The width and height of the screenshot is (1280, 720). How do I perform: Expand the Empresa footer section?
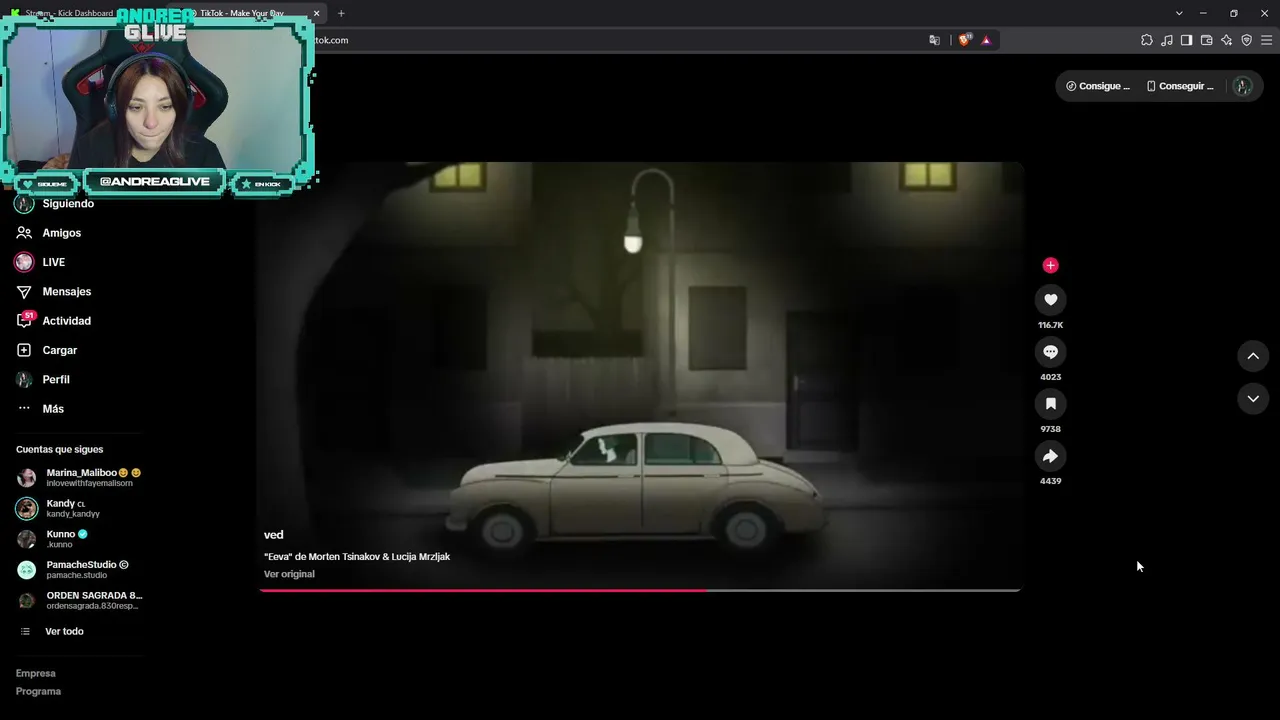pyautogui.click(x=36, y=674)
